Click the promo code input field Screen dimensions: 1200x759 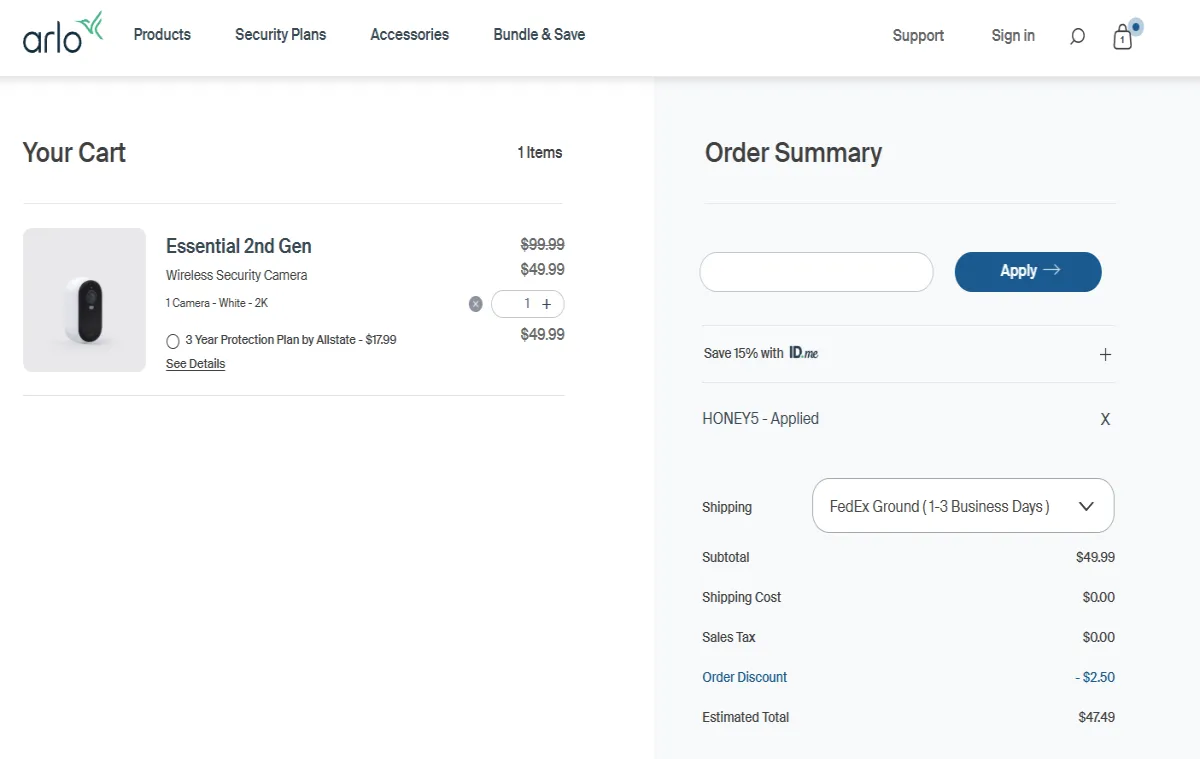pyautogui.click(x=816, y=271)
